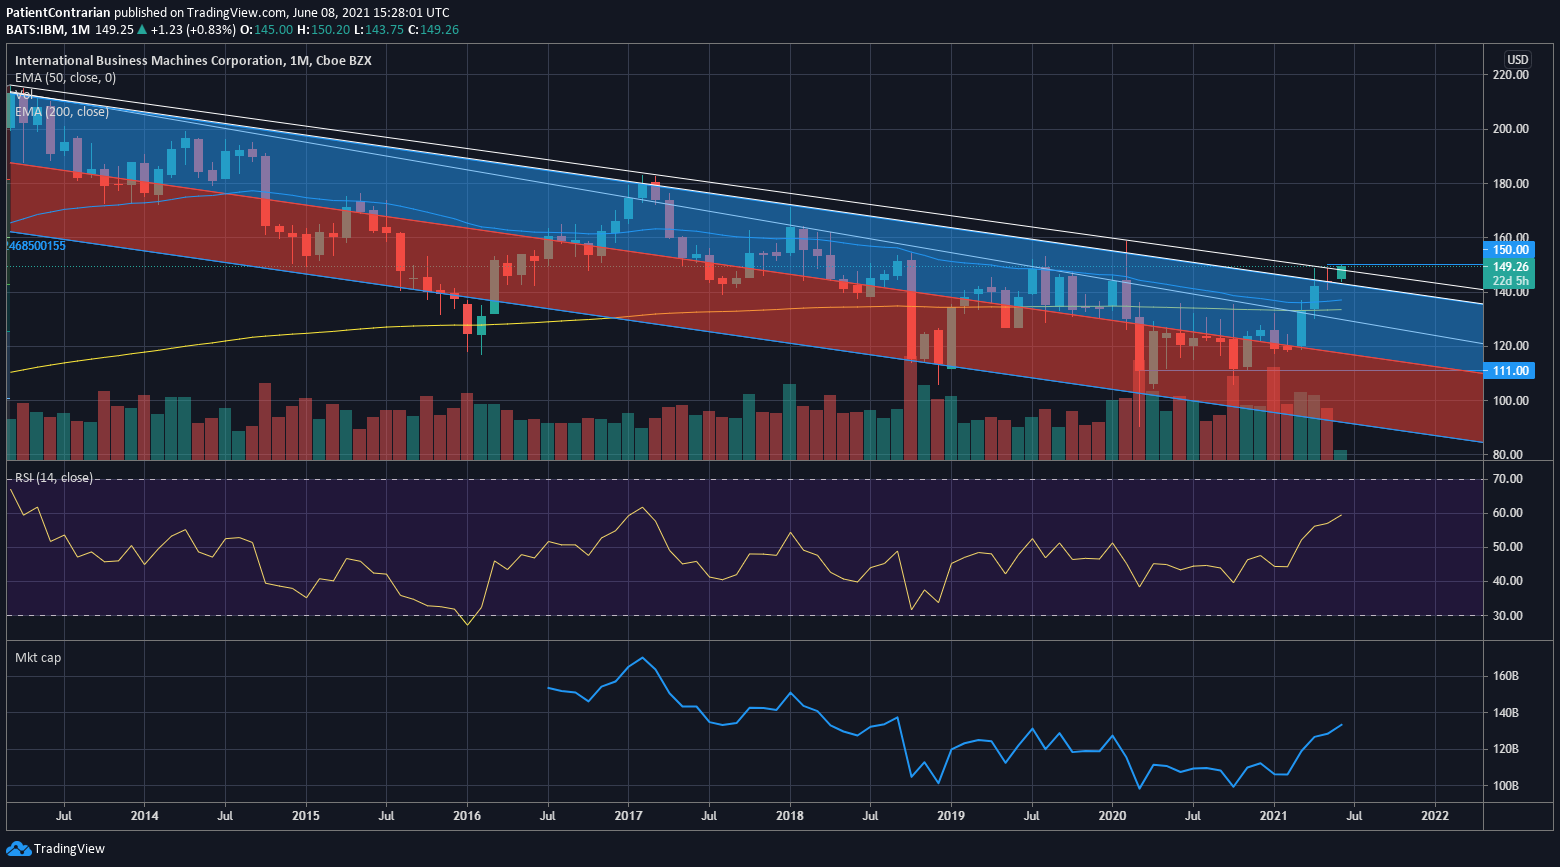Image resolution: width=1560 pixels, height=867 pixels.
Task: Click the Mkt cap pane label
Action: 38,658
